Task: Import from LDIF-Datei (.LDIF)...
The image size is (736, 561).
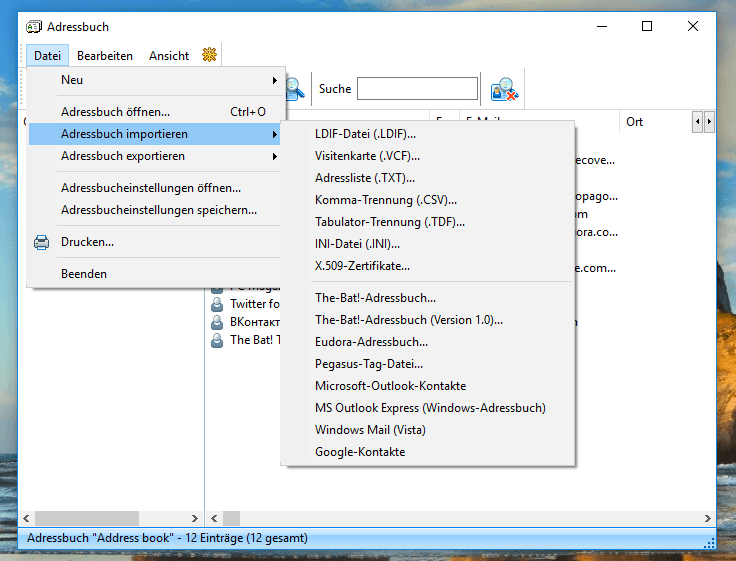Action: [428, 134]
